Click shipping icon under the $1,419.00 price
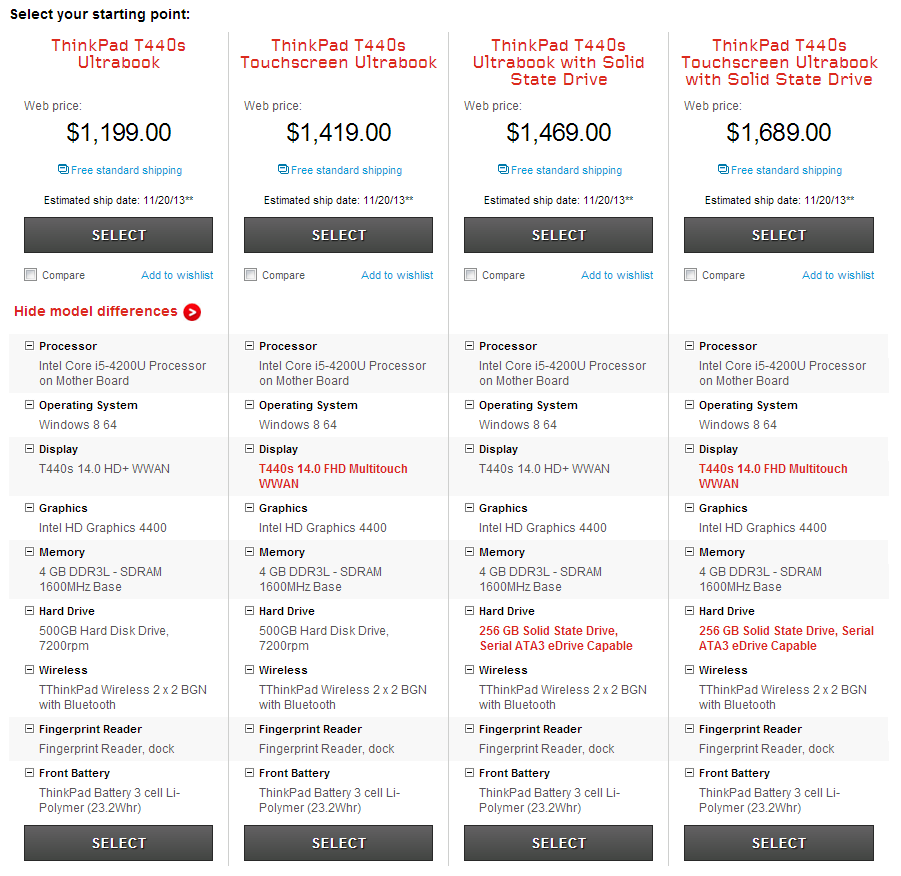Viewport: 901px width, 876px height. [x=284, y=170]
